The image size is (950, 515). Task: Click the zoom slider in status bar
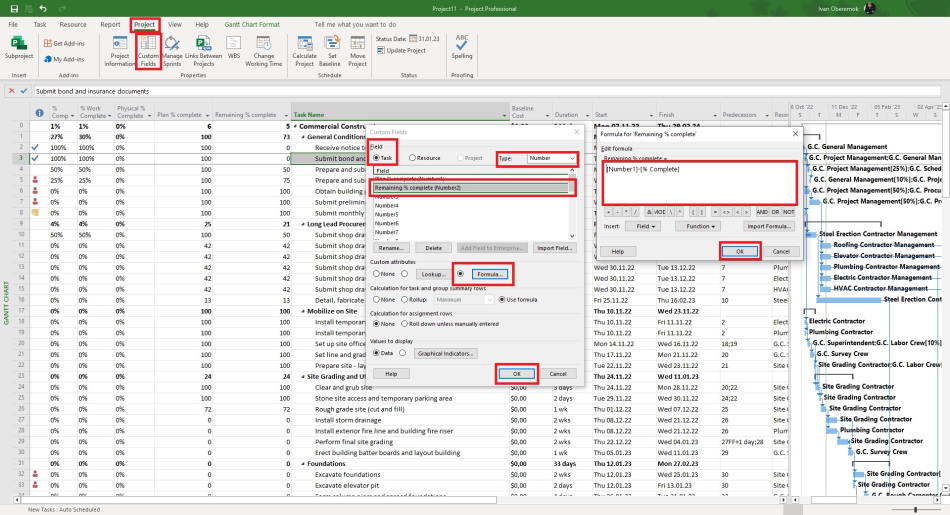915,510
